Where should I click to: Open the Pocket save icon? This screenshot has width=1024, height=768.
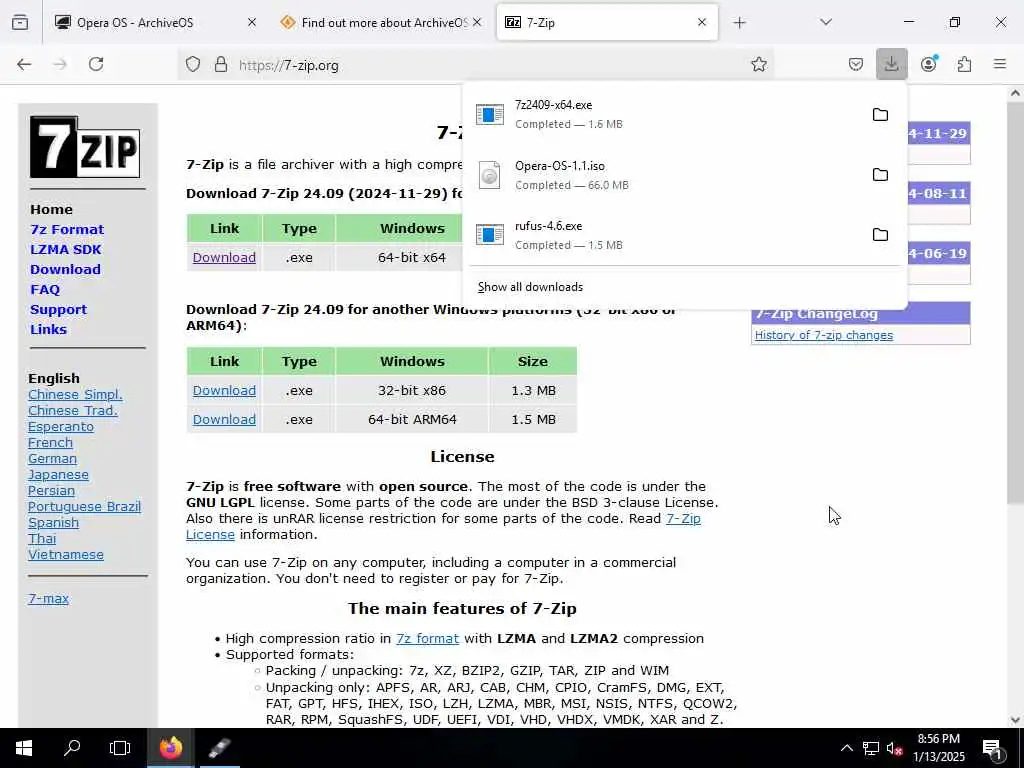(x=856, y=64)
